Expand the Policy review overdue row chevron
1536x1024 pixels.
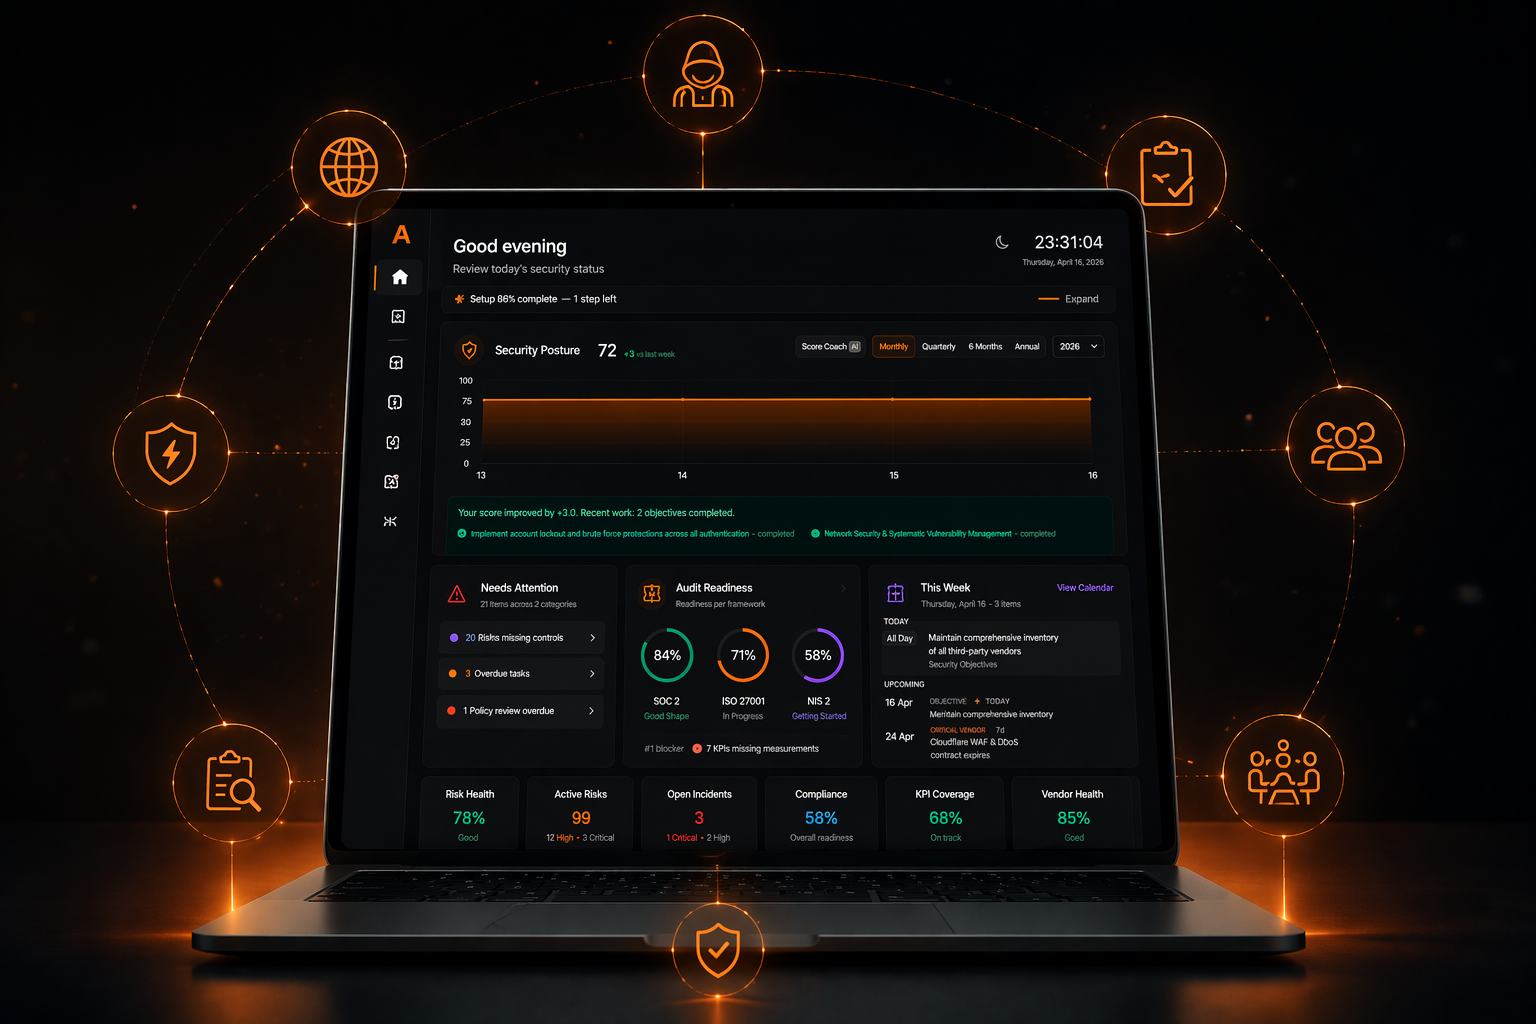(591, 711)
